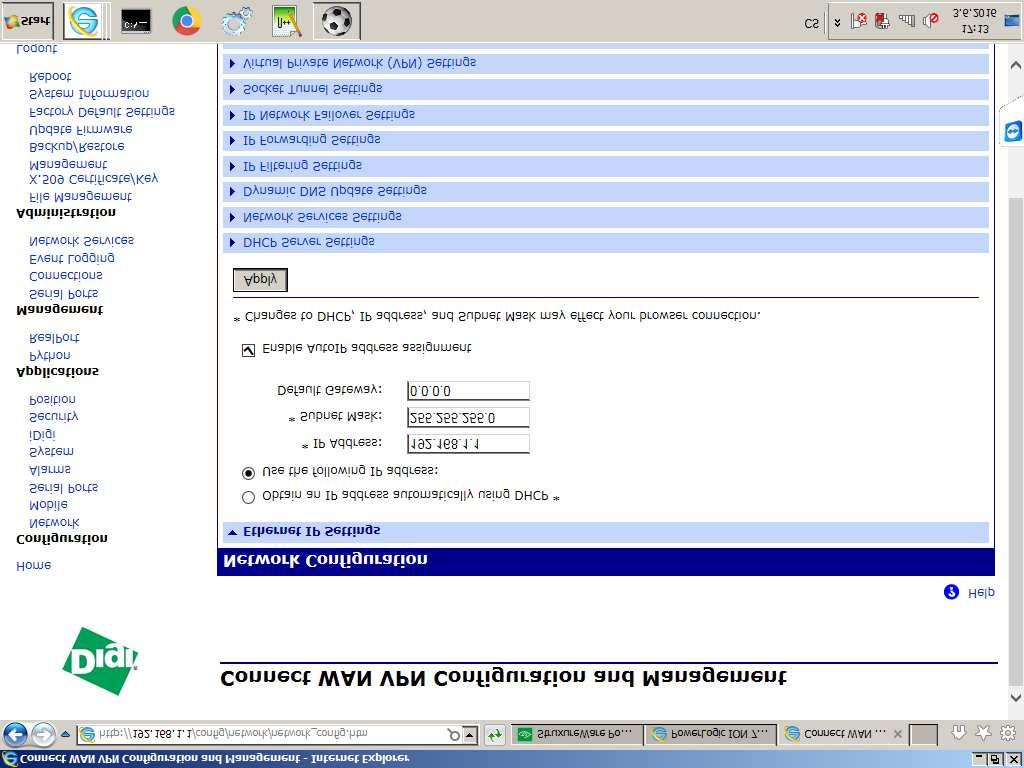Open the IE Home icon
The image size is (1024, 768).
coord(958,733)
